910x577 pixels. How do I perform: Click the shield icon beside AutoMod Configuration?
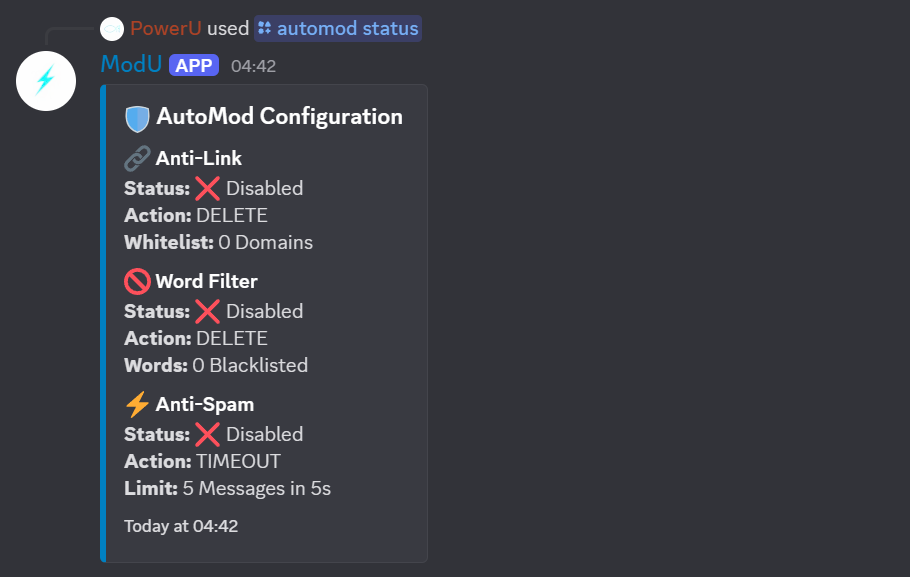[137, 117]
